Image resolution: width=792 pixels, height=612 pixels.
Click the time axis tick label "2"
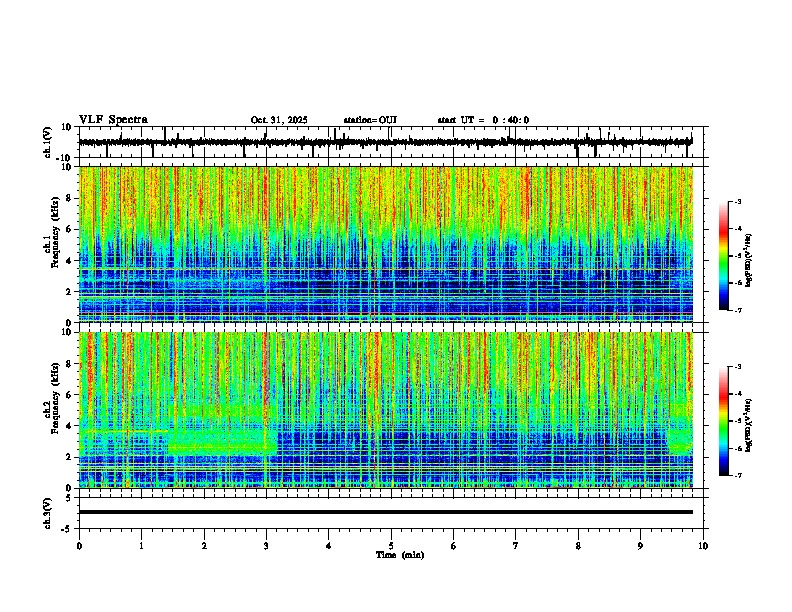tap(204, 546)
